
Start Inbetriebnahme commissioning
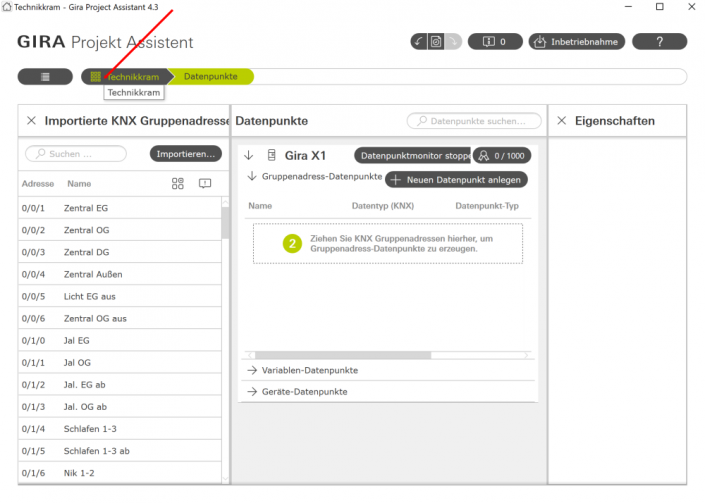tap(576, 42)
